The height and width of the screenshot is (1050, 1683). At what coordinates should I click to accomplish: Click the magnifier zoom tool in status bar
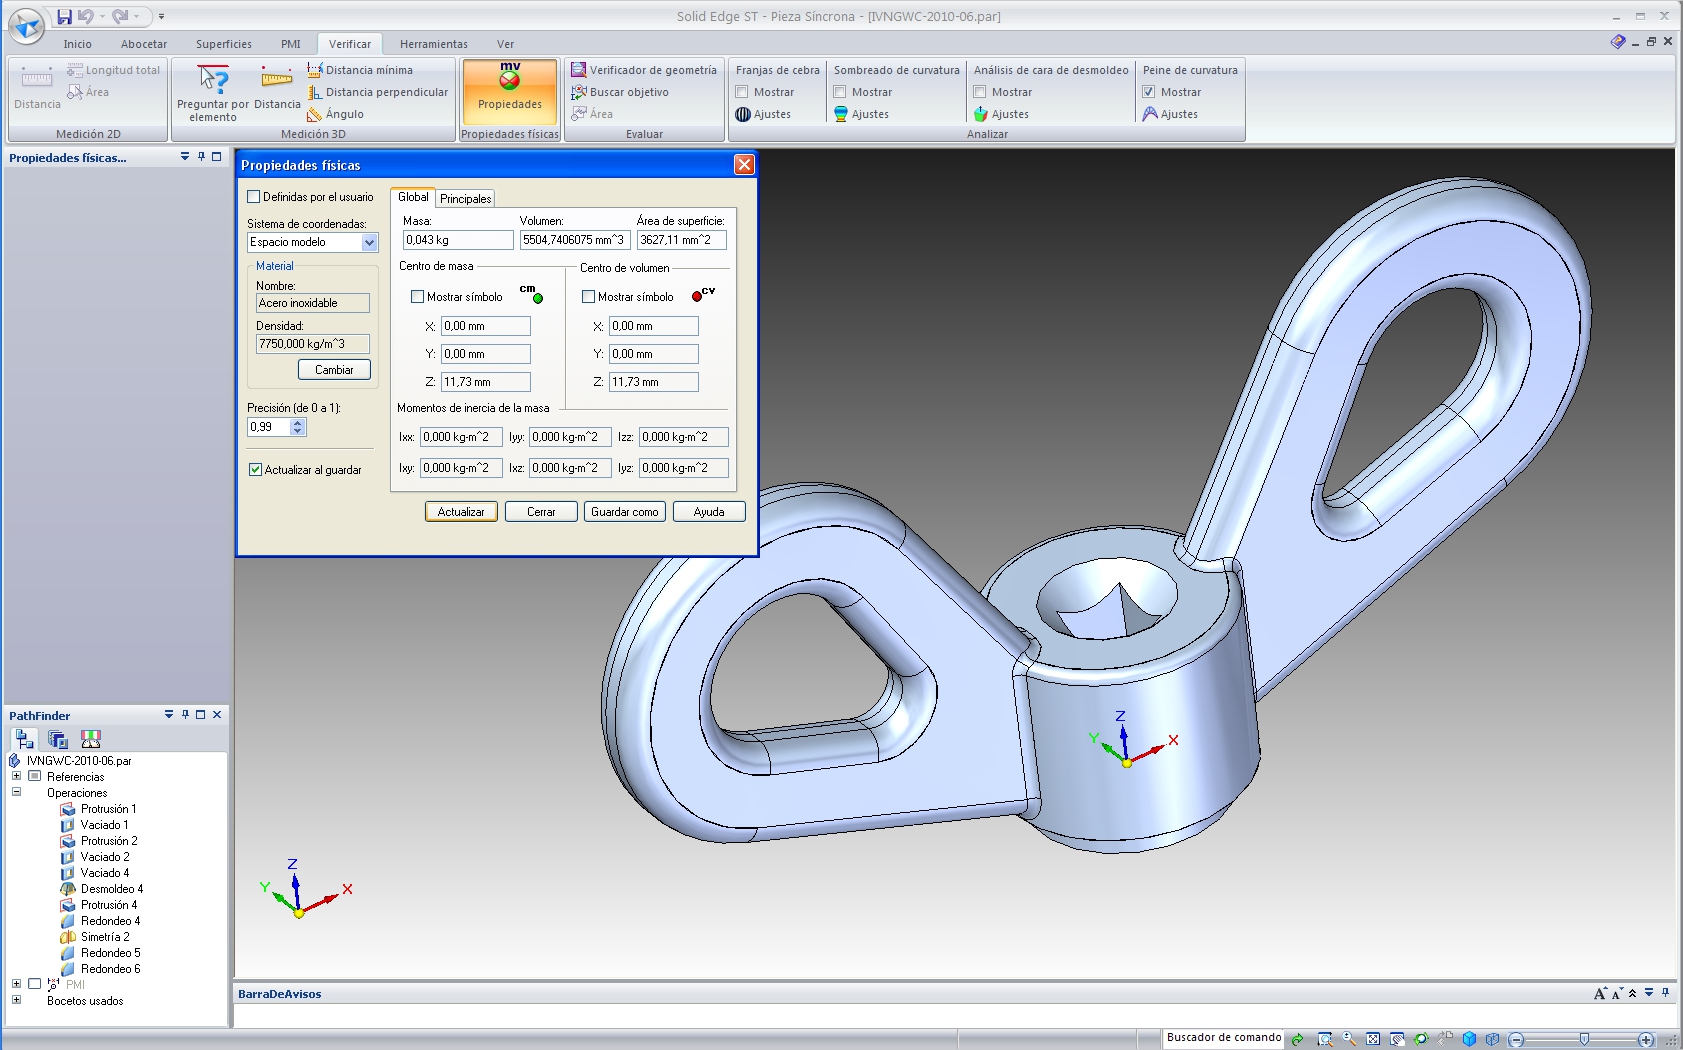point(1348,1039)
